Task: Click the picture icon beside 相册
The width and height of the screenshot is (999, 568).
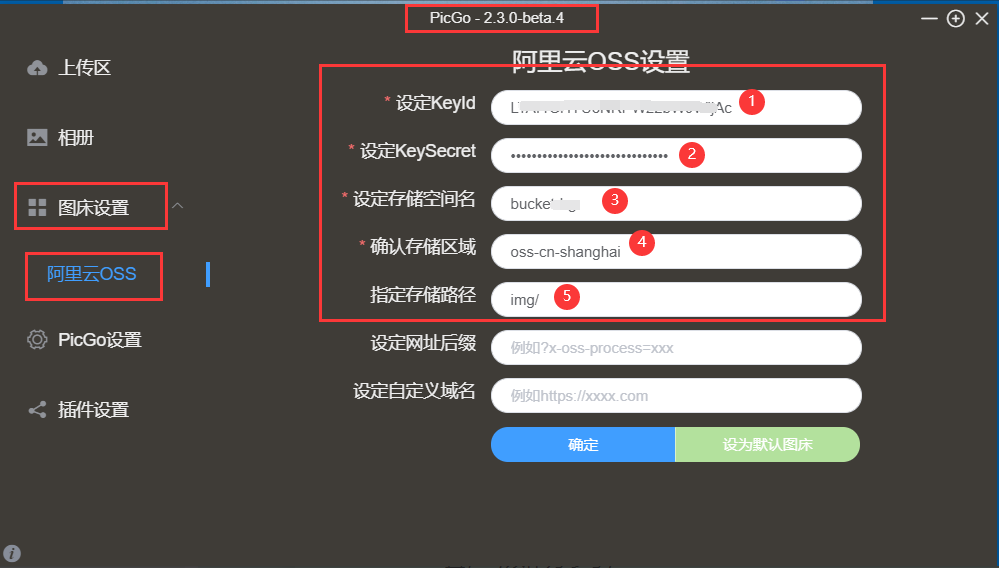Action: click(x=37, y=138)
